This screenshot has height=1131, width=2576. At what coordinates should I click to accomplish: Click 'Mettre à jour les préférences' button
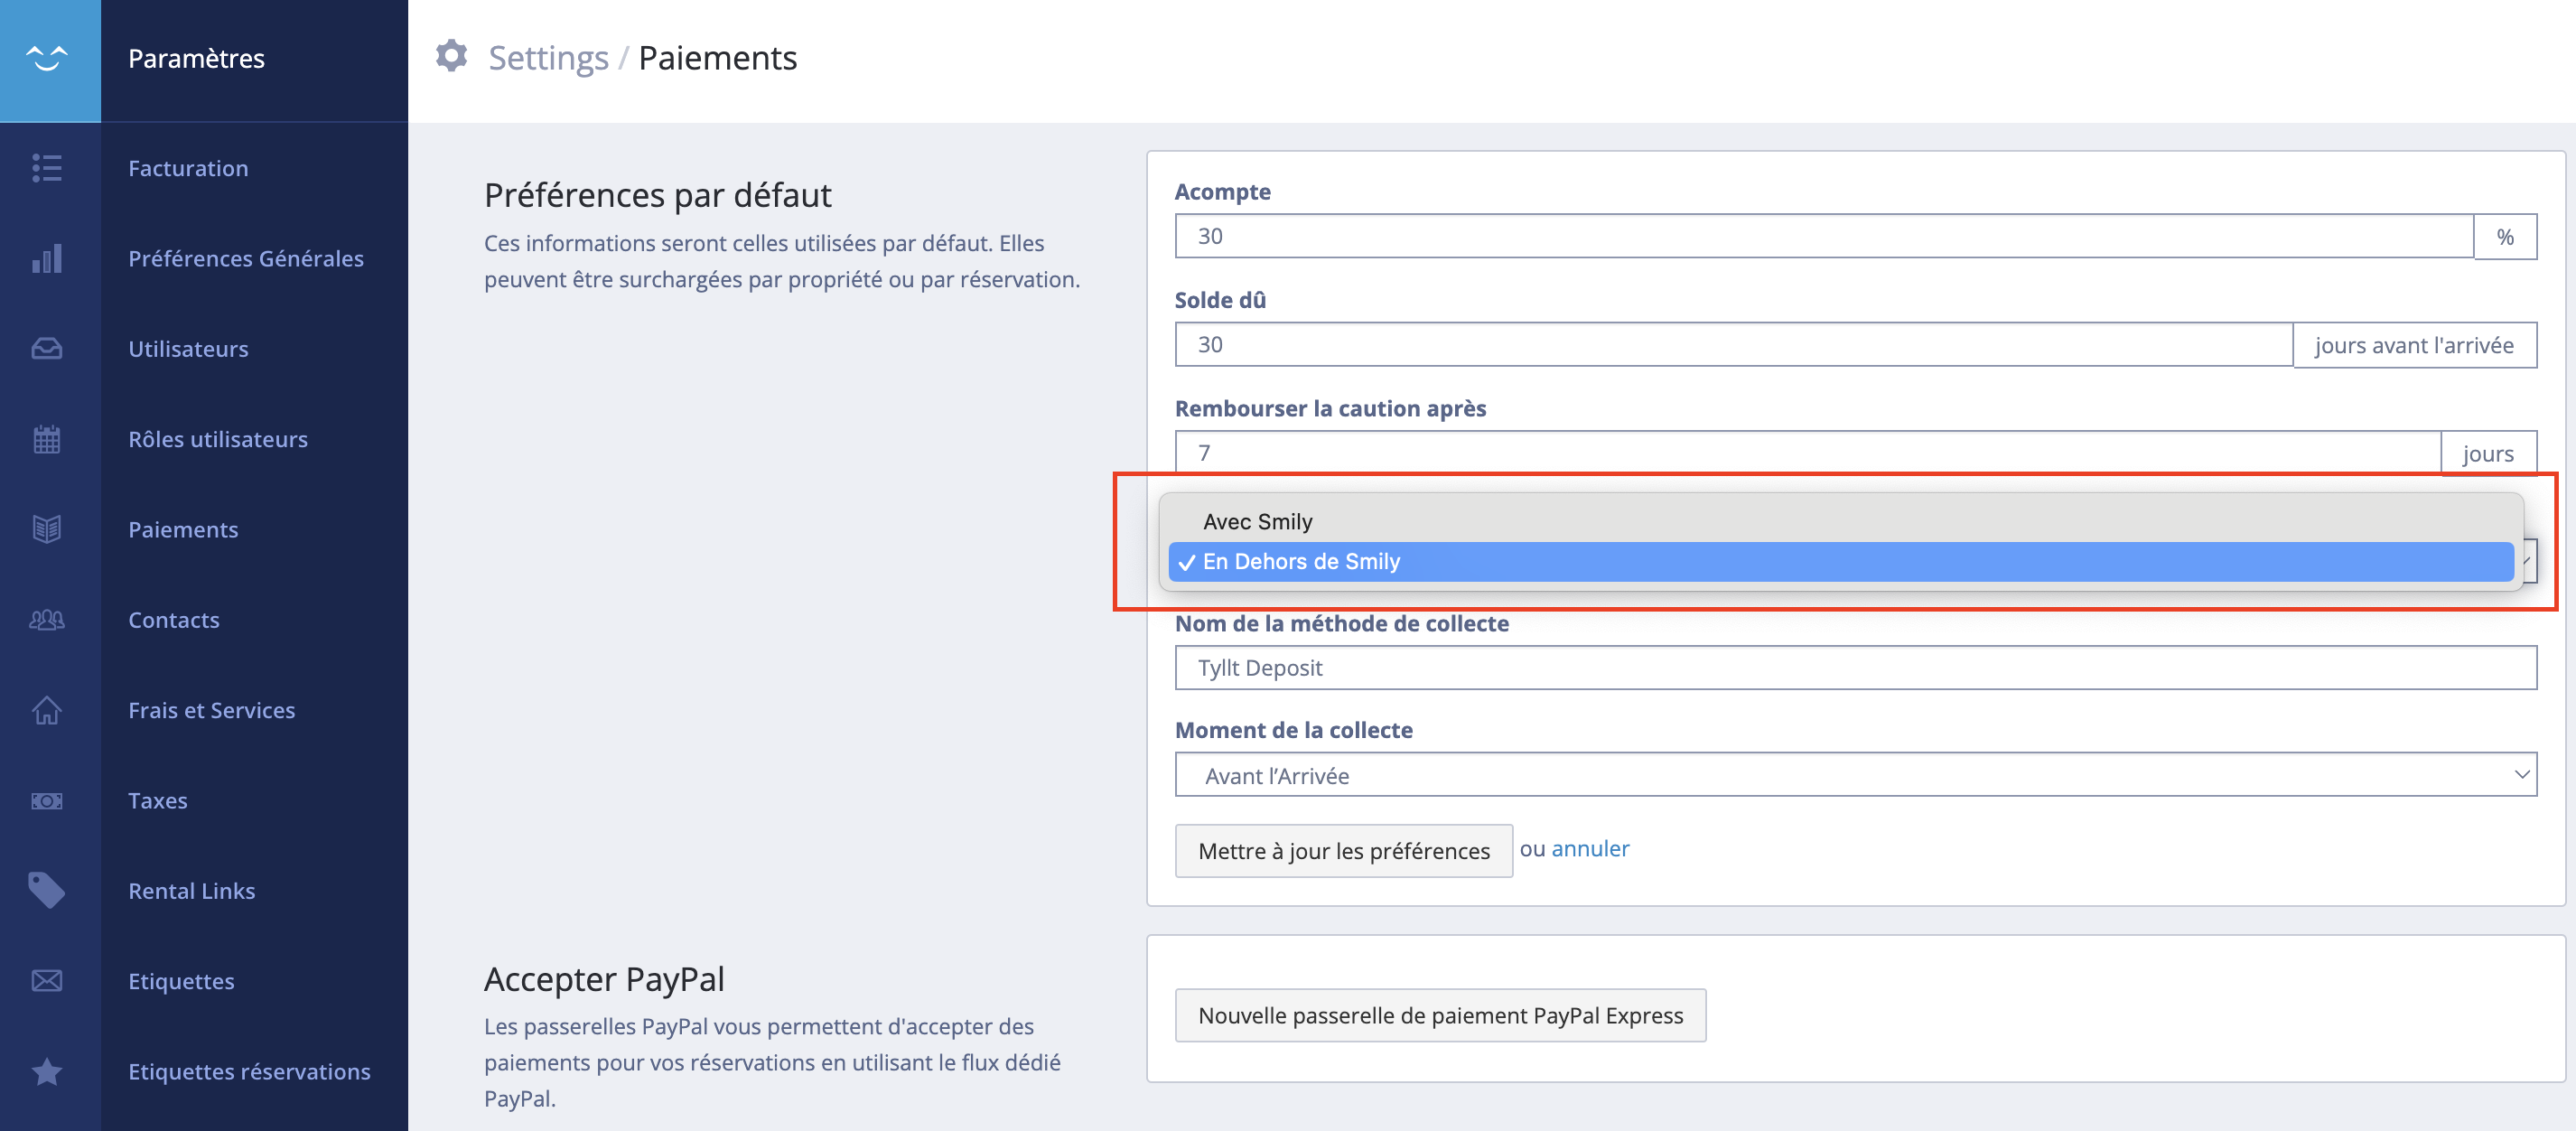tap(1343, 851)
